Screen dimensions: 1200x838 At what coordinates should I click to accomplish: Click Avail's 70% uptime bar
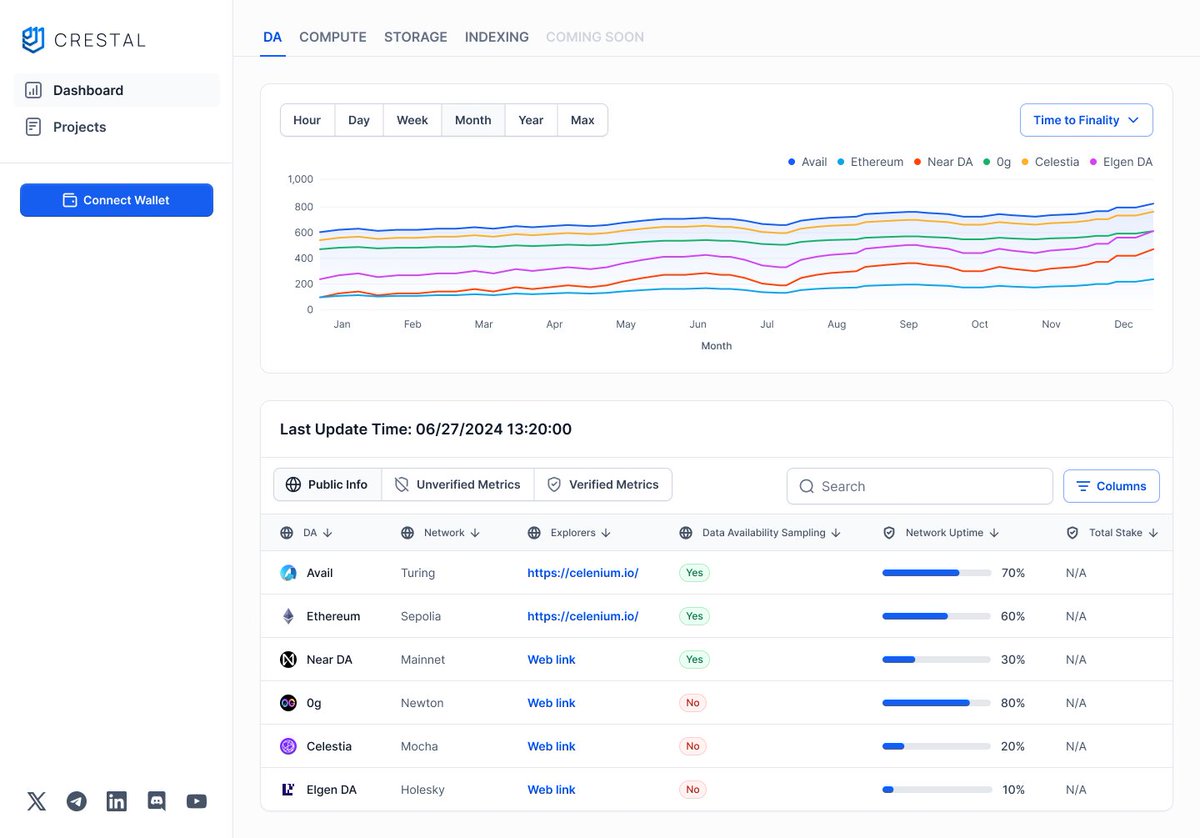click(x=936, y=573)
